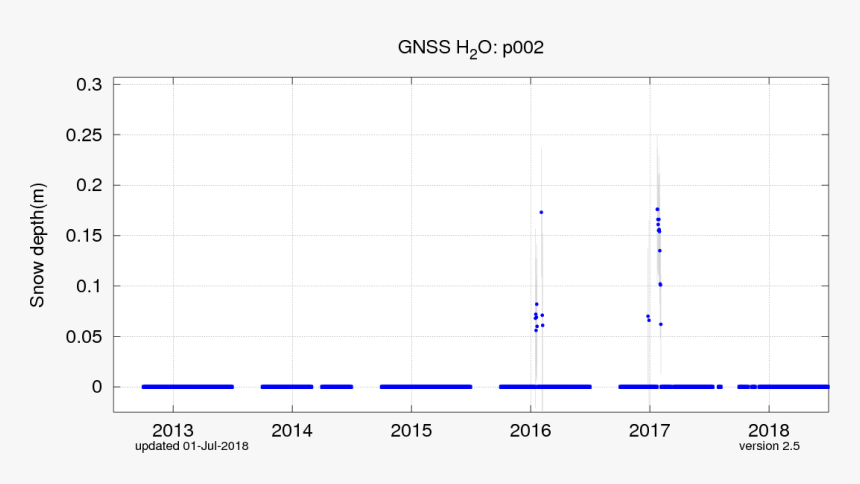Click the 2014 x-axis year label
Image resolution: width=860 pixels, height=484 pixels.
pos(292,431)
